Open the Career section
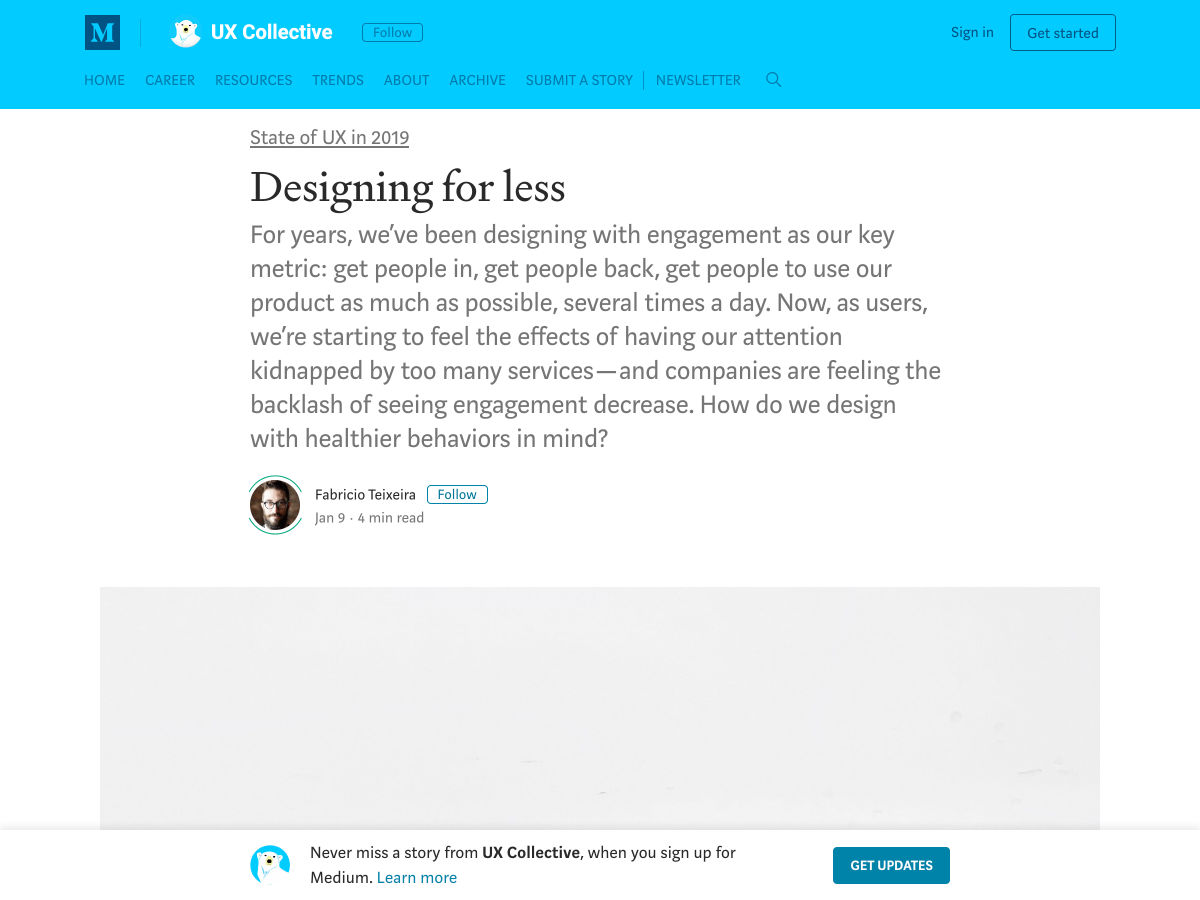1200x900 pixels. coord(170,80)
